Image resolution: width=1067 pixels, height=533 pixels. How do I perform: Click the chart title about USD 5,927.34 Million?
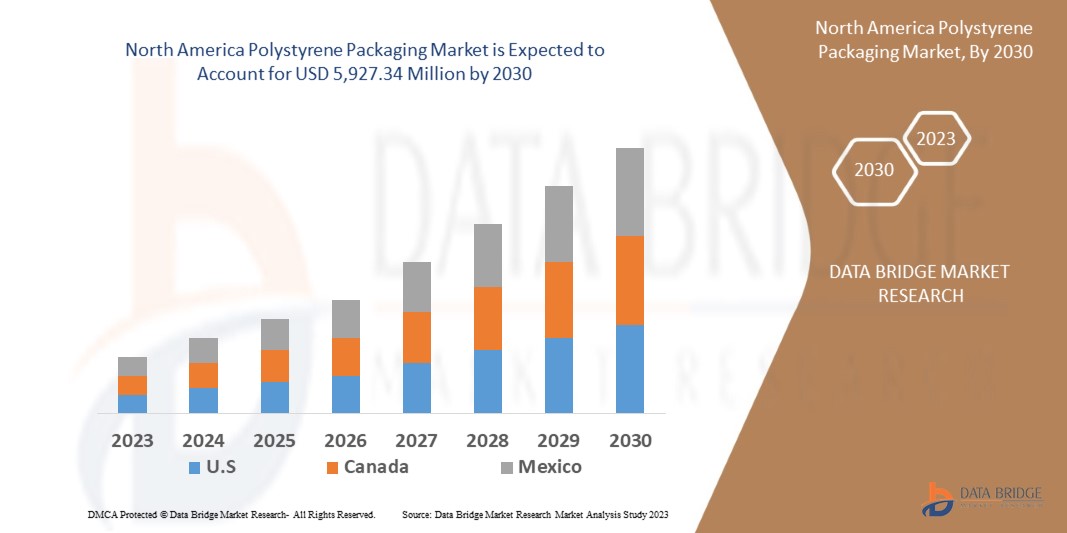coord(366,60)
